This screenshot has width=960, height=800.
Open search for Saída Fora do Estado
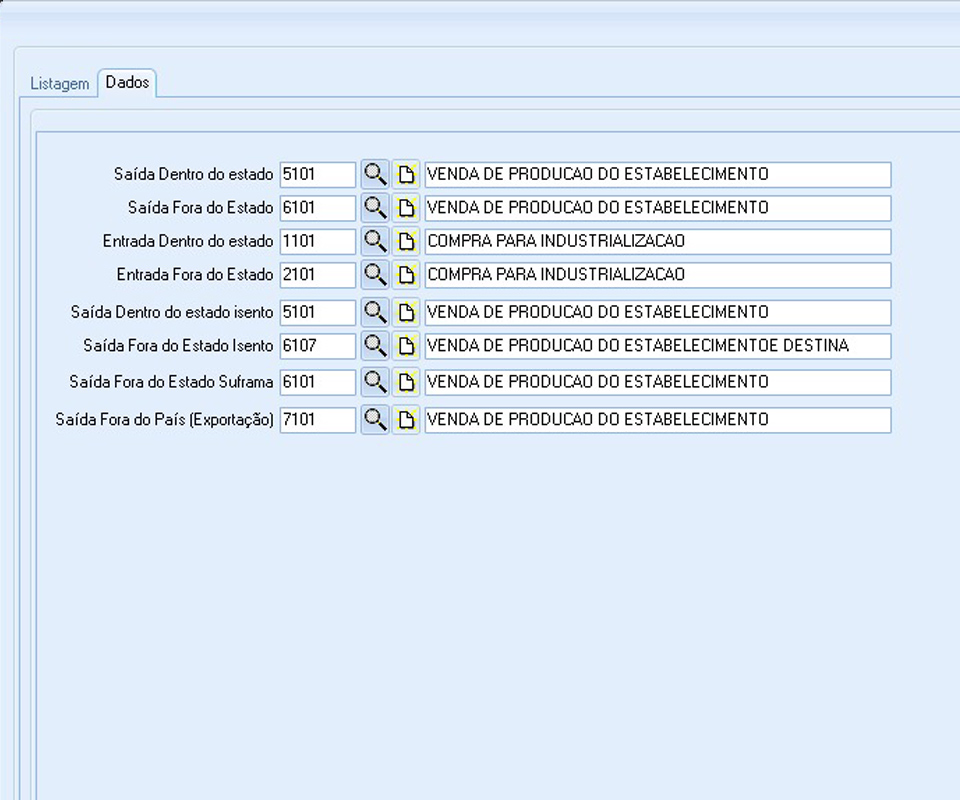374,208
